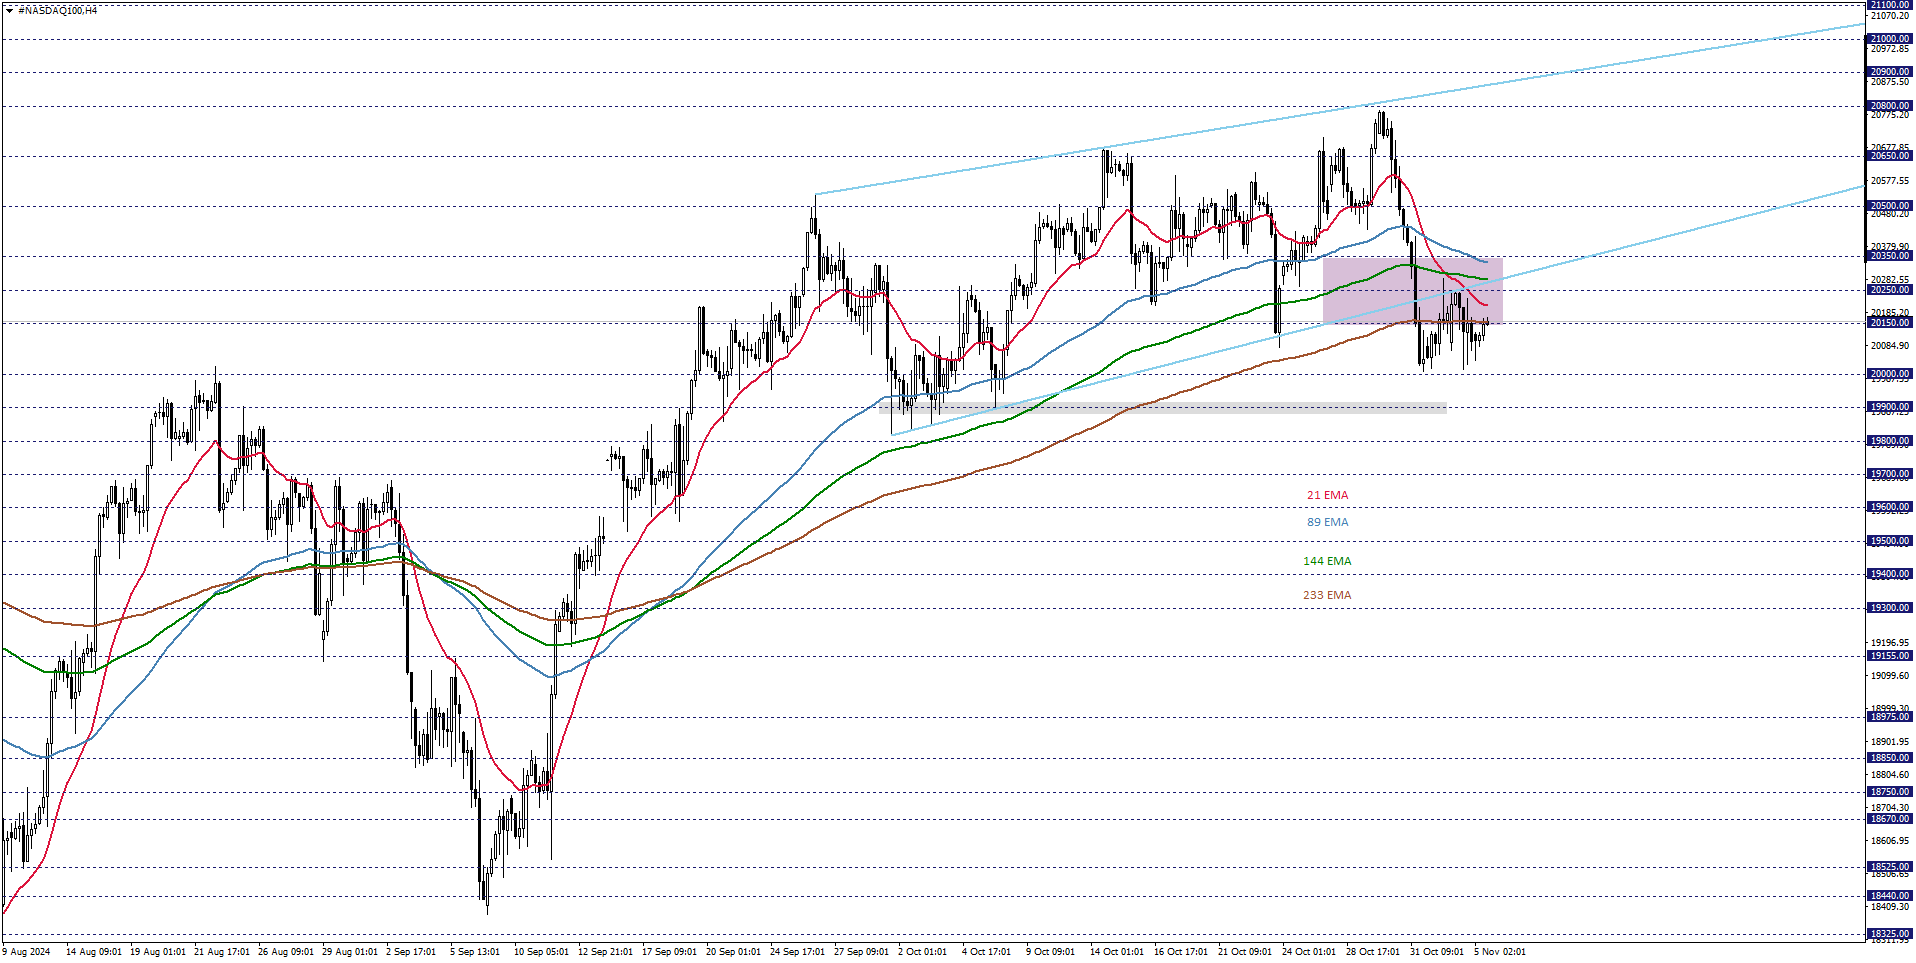Click the 2 Sep 17:01 time label
This screenshot has height=963, width=1916.
coord(411,952)
